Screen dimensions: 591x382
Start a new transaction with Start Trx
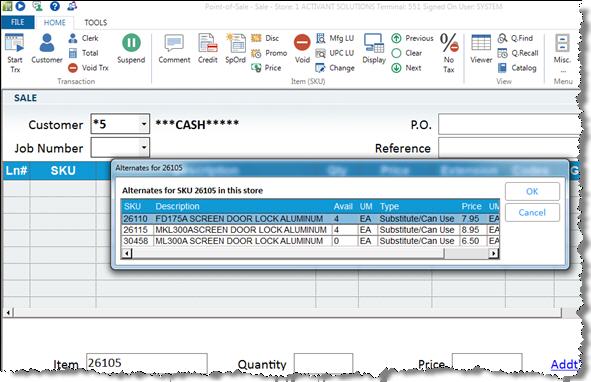[15, 53]
